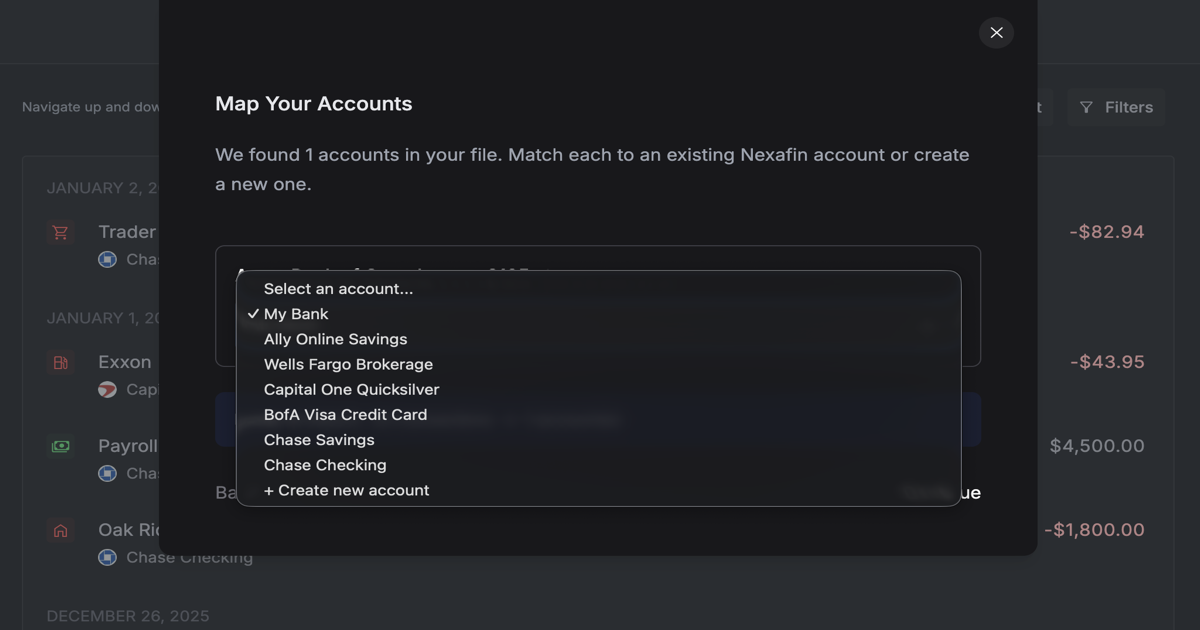Image resolution: width=1200 pixels, height=630 pixels.
Task: Select the currently checked My Bank option
Action: (x=295, y=313)
